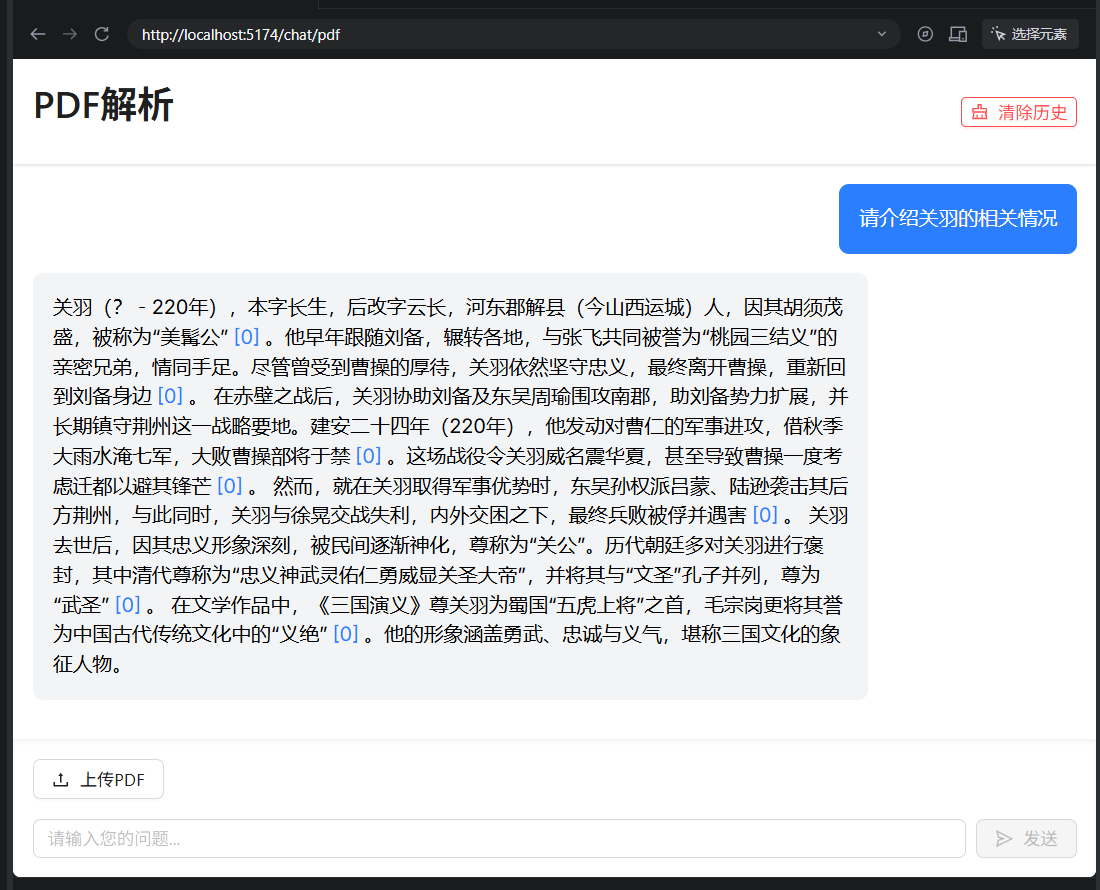Open the [0] citation after 义绝
1100x890 pixels.
[344, 633]
